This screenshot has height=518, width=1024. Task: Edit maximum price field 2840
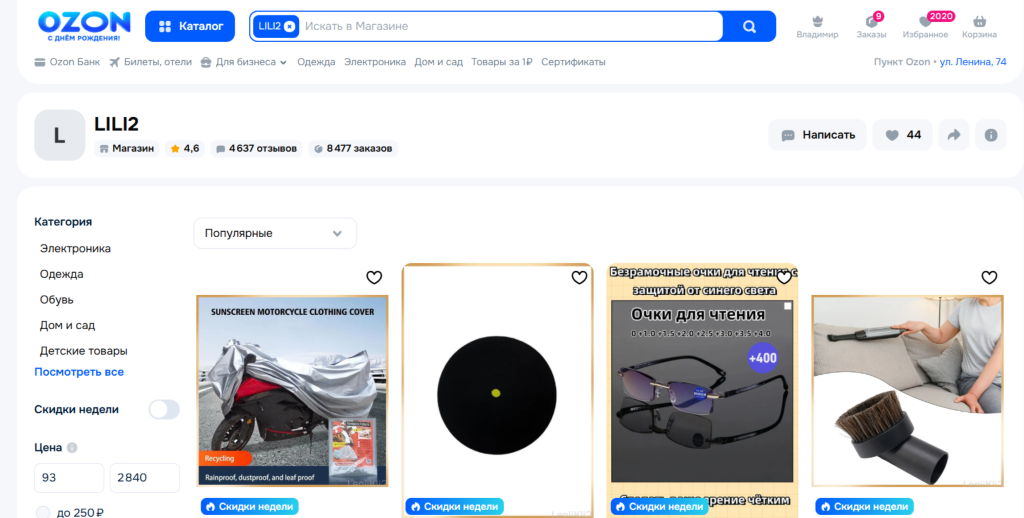tap(144, 478)
